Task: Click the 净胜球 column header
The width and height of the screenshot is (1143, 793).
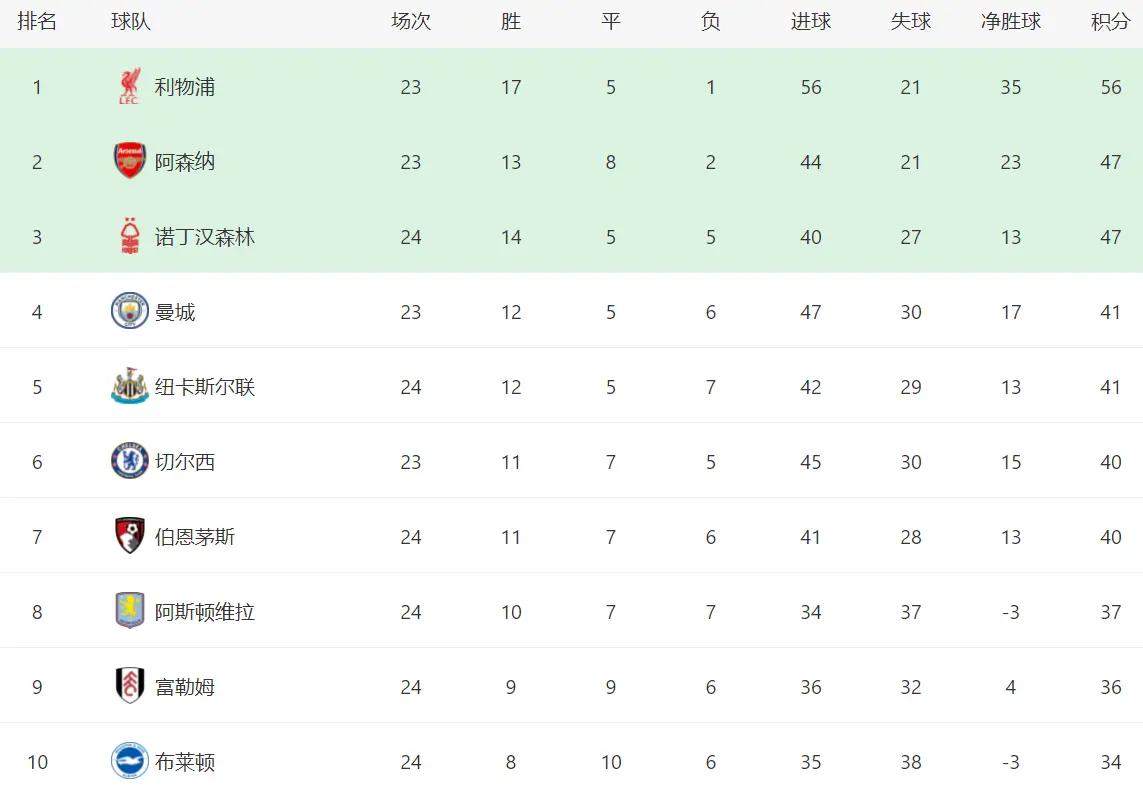Action: 1010,22
